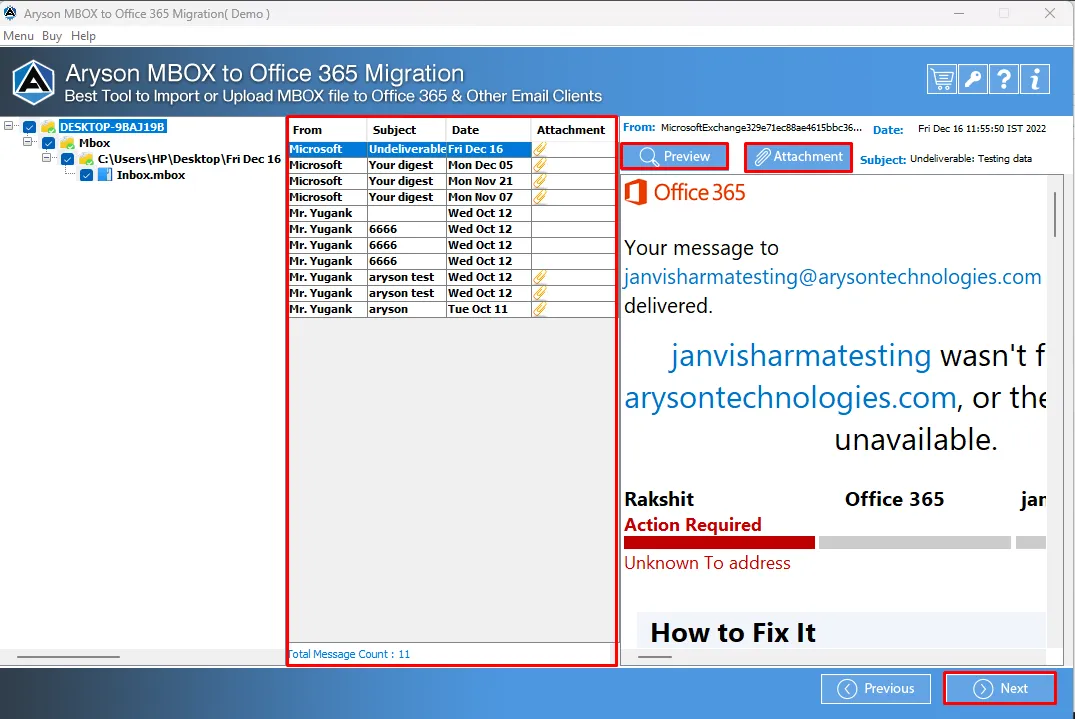The height and width of the screenshot is (719, 1075).
Task: Click the Previous button
Action: 876,688
